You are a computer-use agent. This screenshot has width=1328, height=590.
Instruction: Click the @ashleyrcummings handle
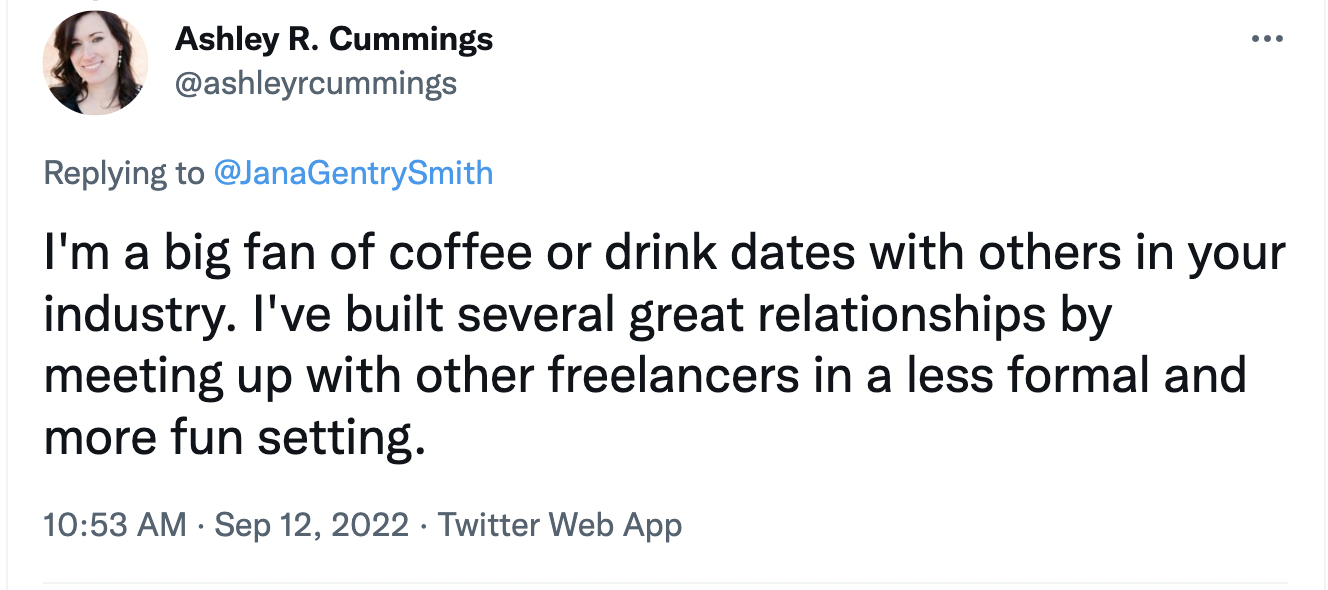click(316, 83)
